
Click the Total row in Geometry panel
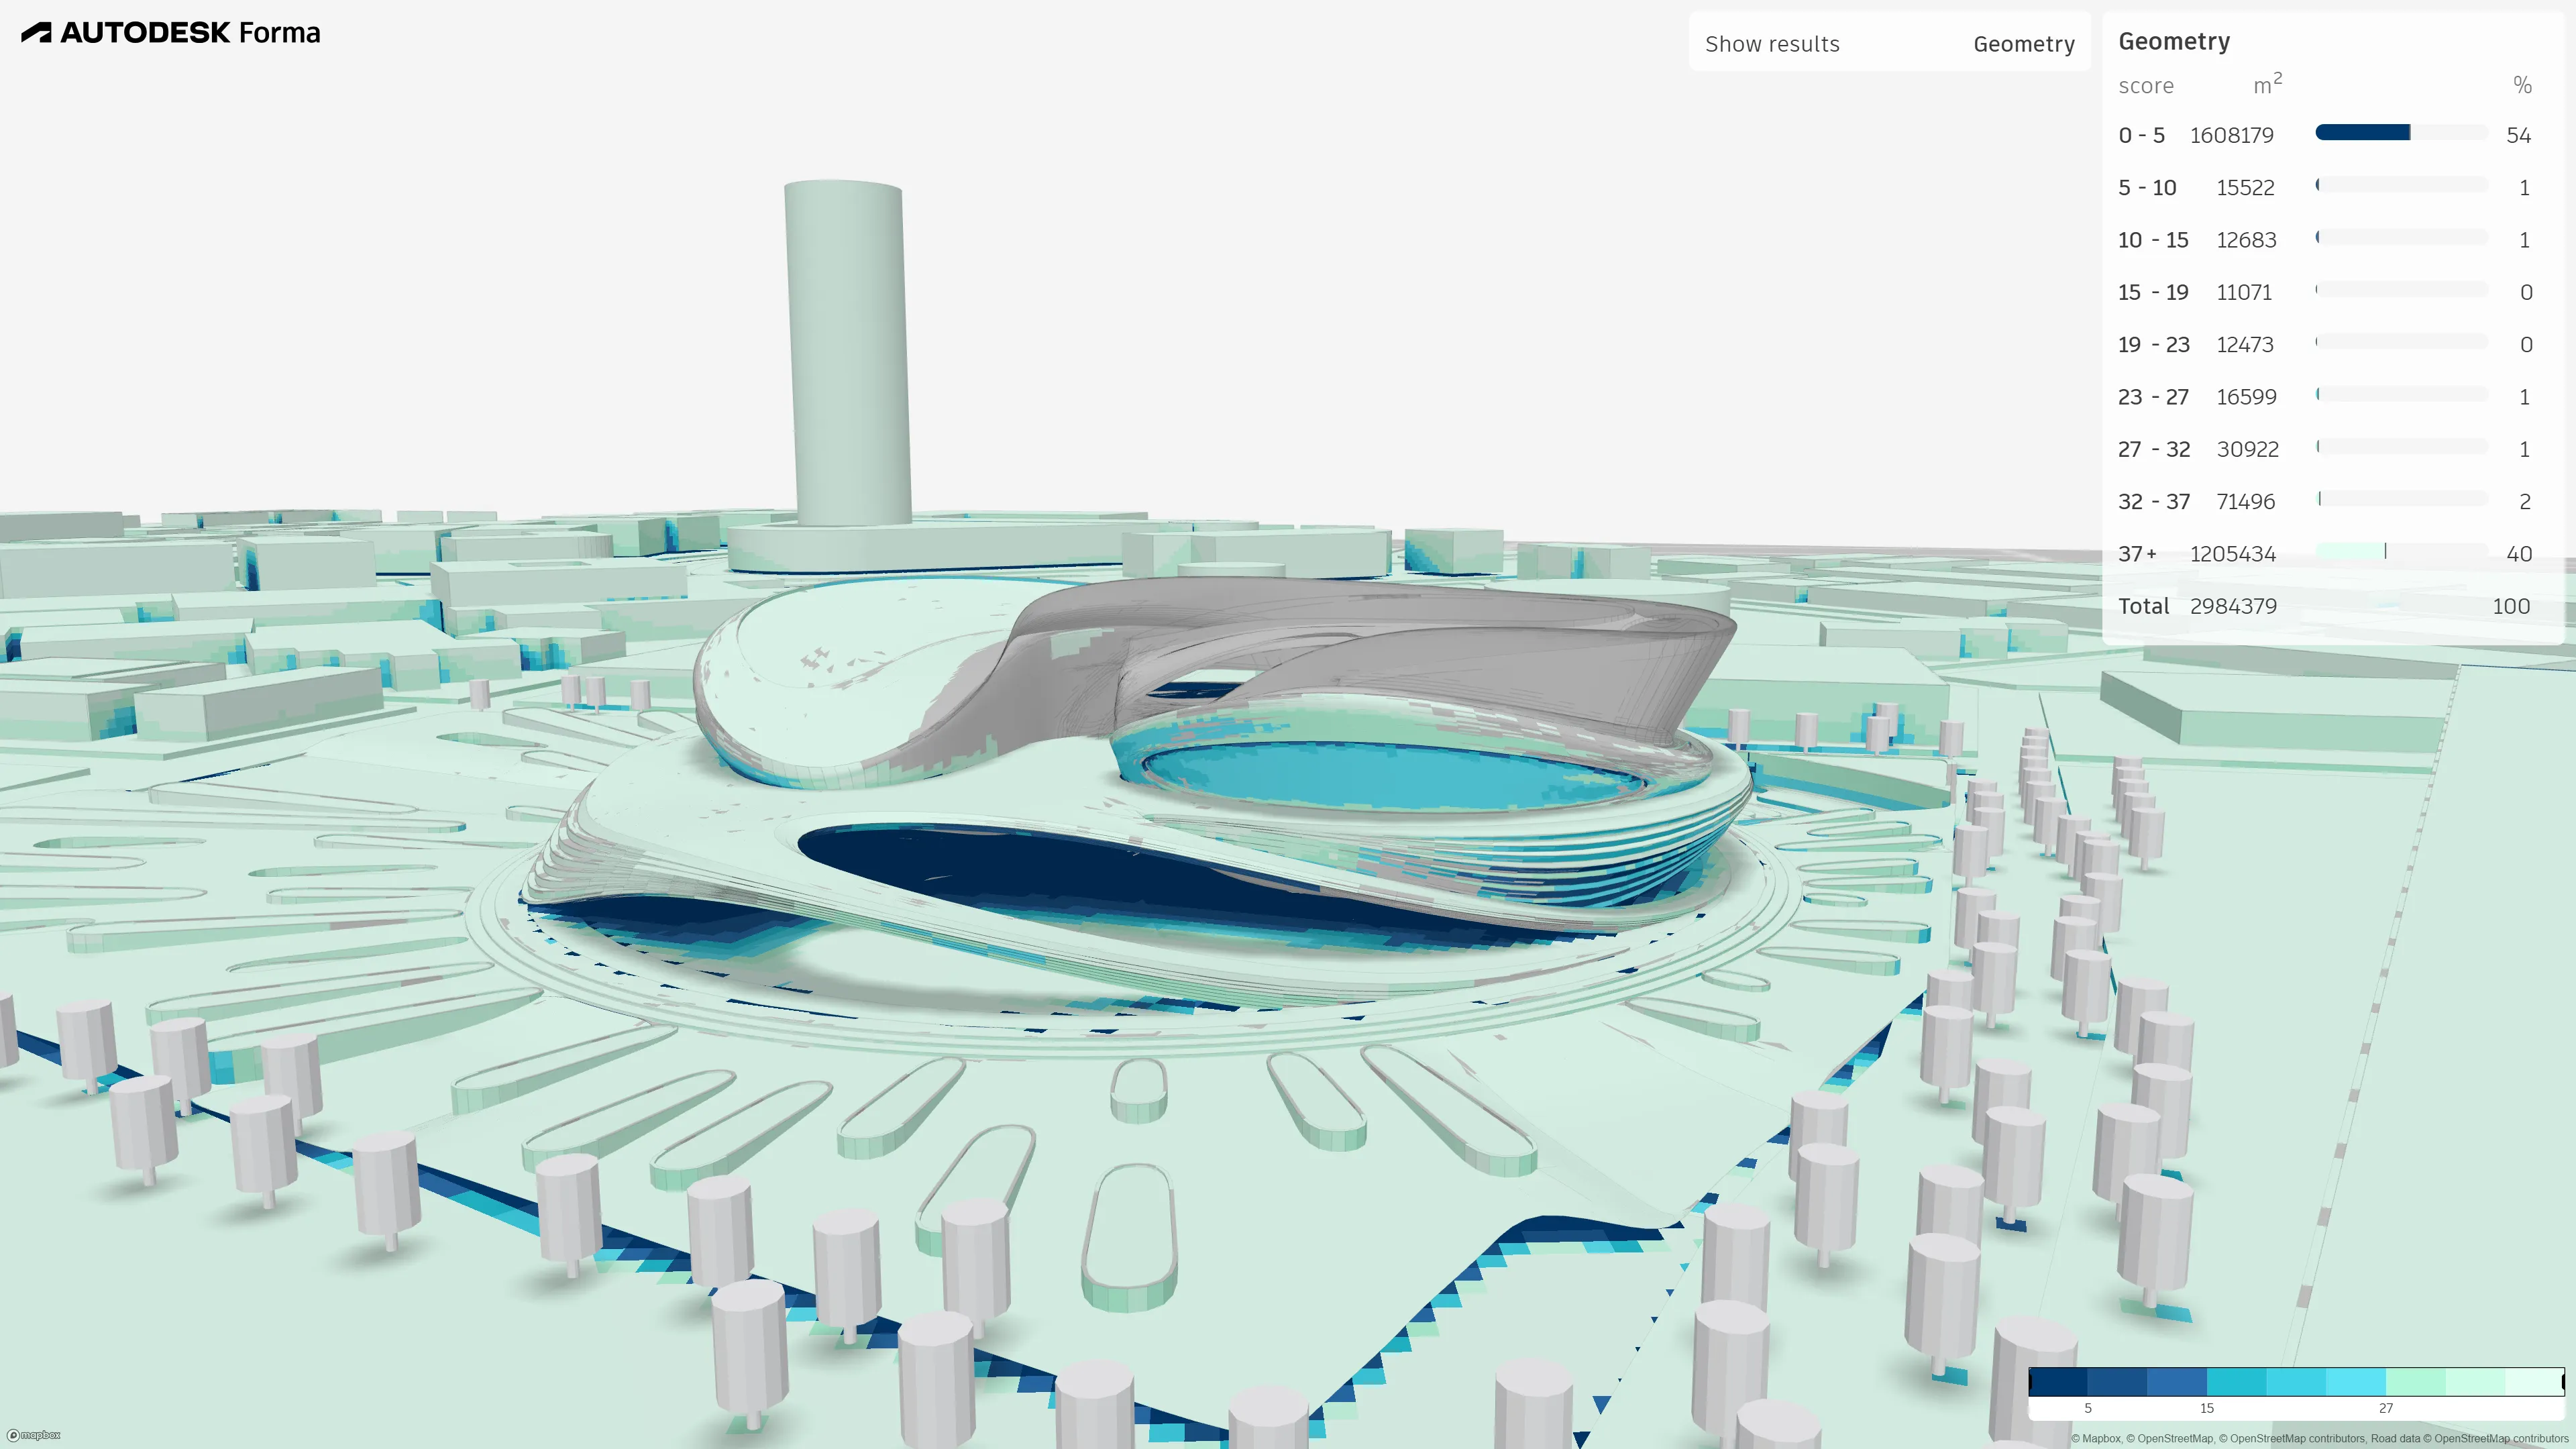click(2144, 606)
